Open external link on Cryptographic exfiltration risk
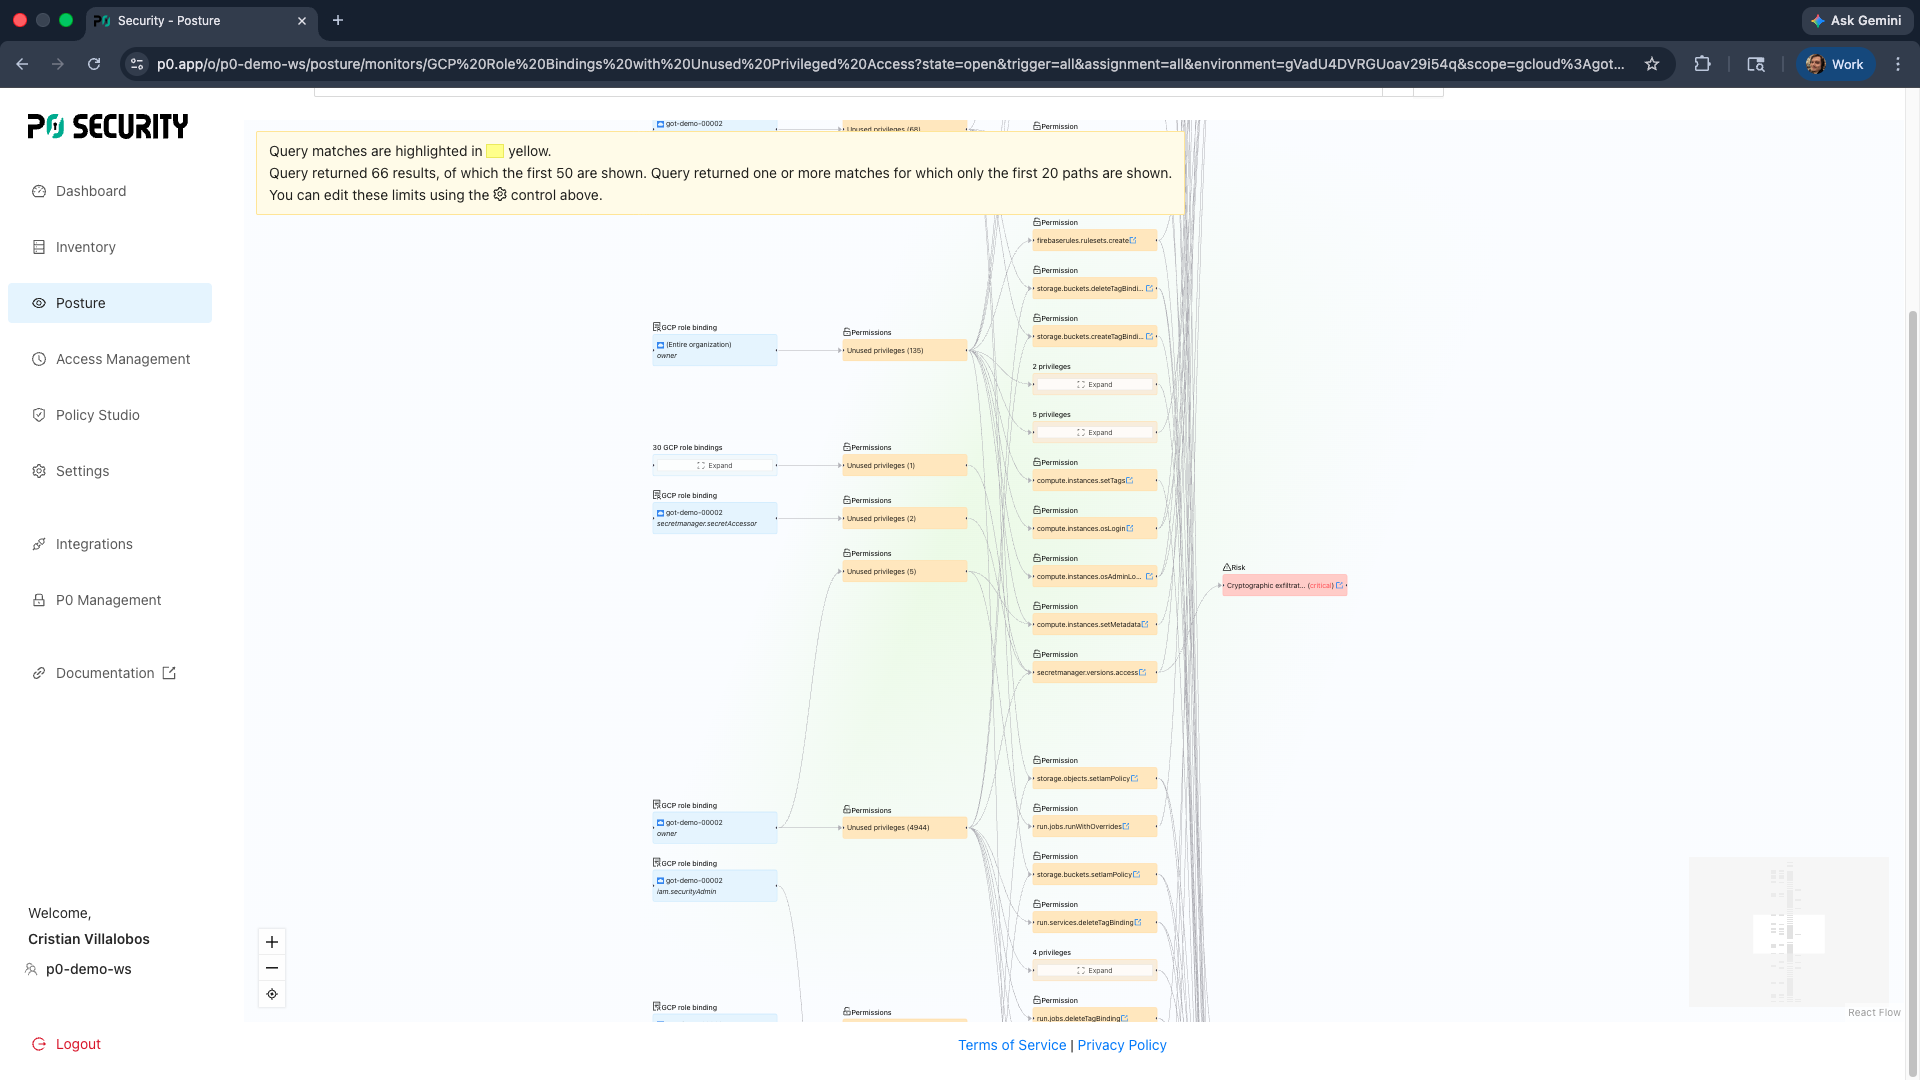 [x=1339, y=586]
